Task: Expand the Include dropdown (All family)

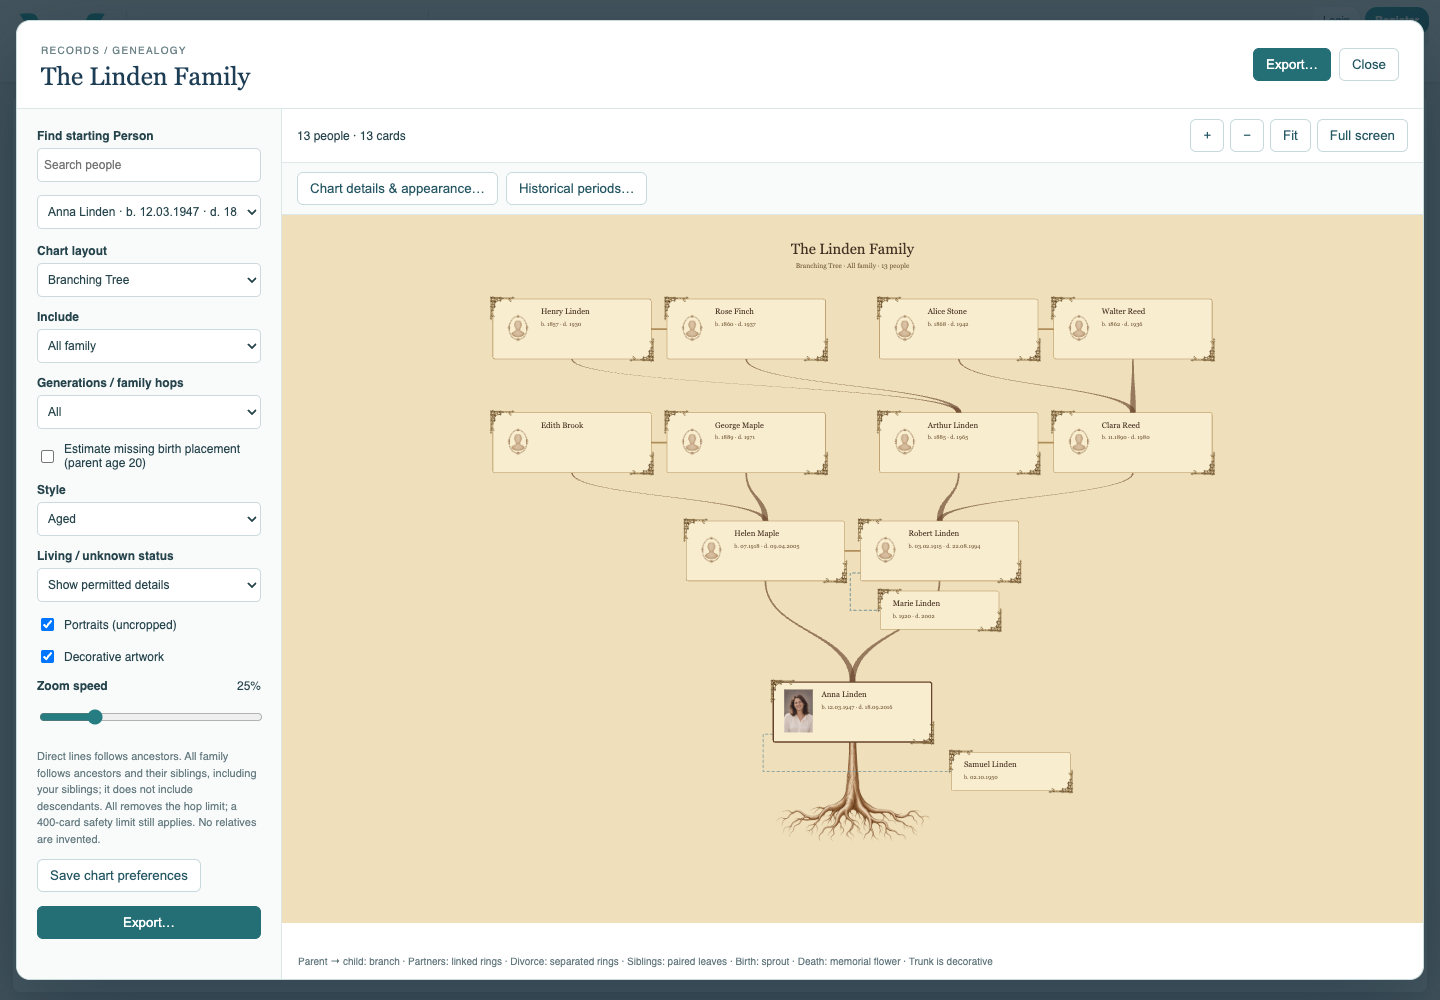Action: coord(149,346)
